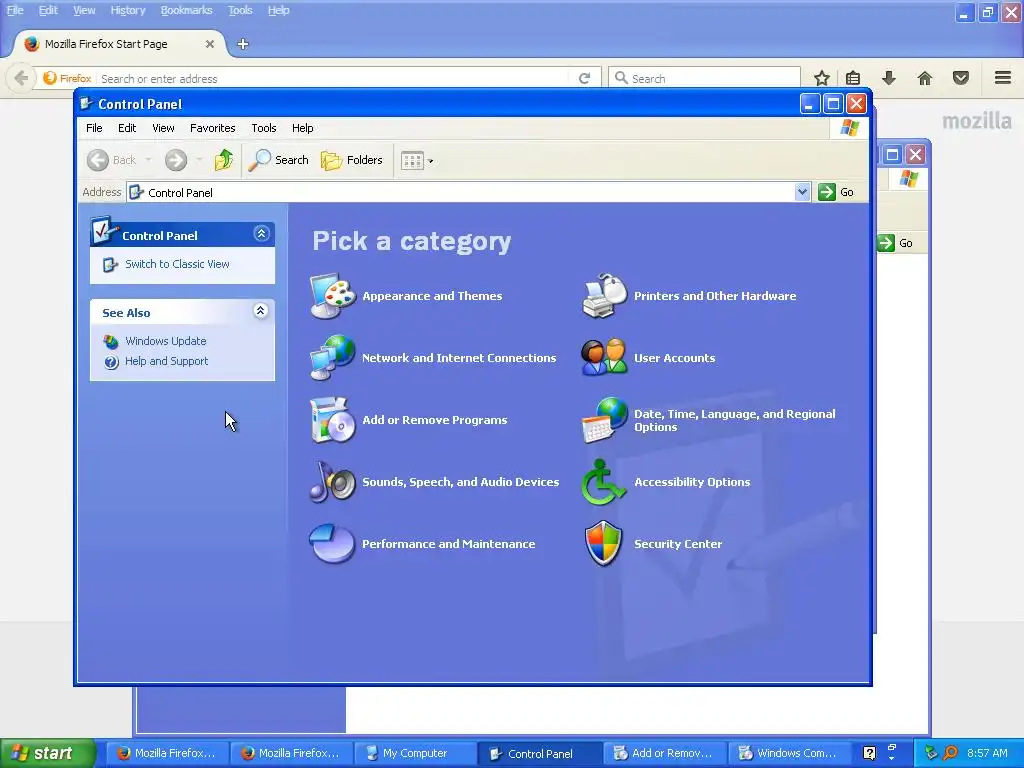Open Firefox hamburger menu
Viewport: 1024px width, 768px height.
(x=1003, y=78)
